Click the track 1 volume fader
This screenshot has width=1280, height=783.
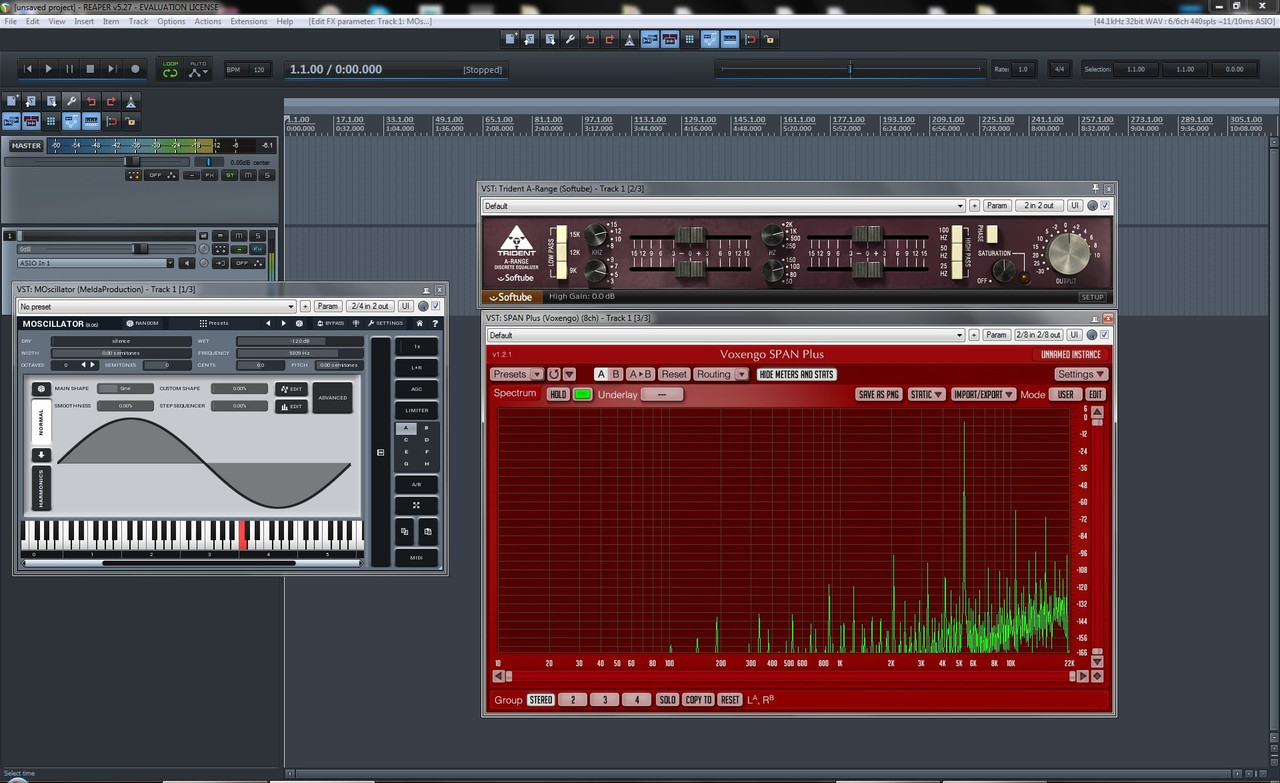140,249
